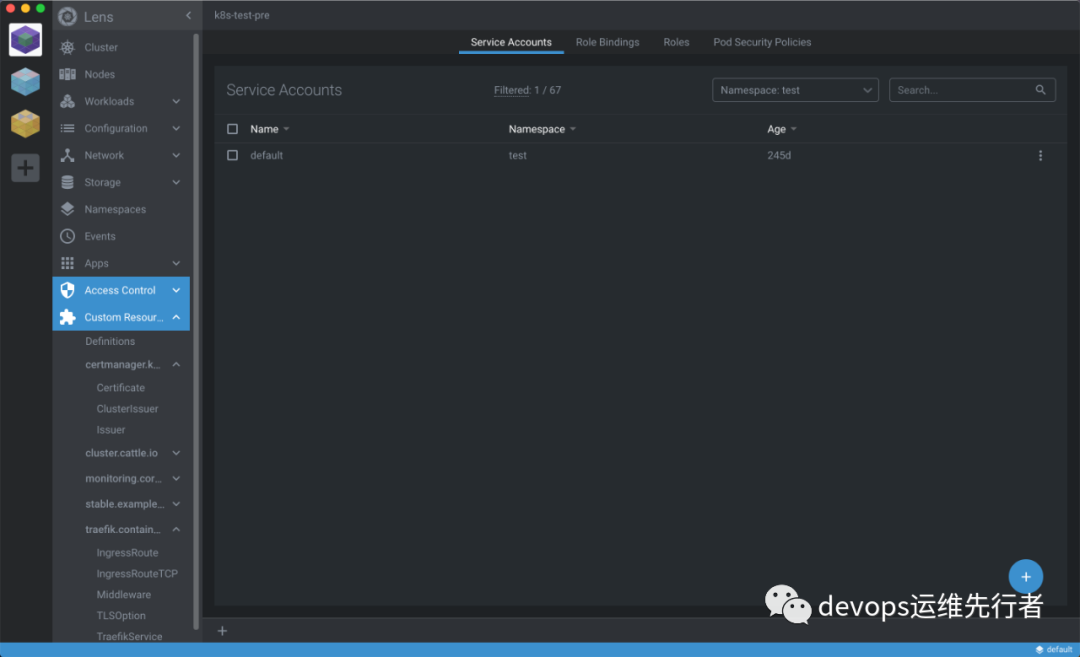Open the Namespace: test dropdown
Image resolution: width=1080 pixels, height=657 pixels.
(795, 90)
